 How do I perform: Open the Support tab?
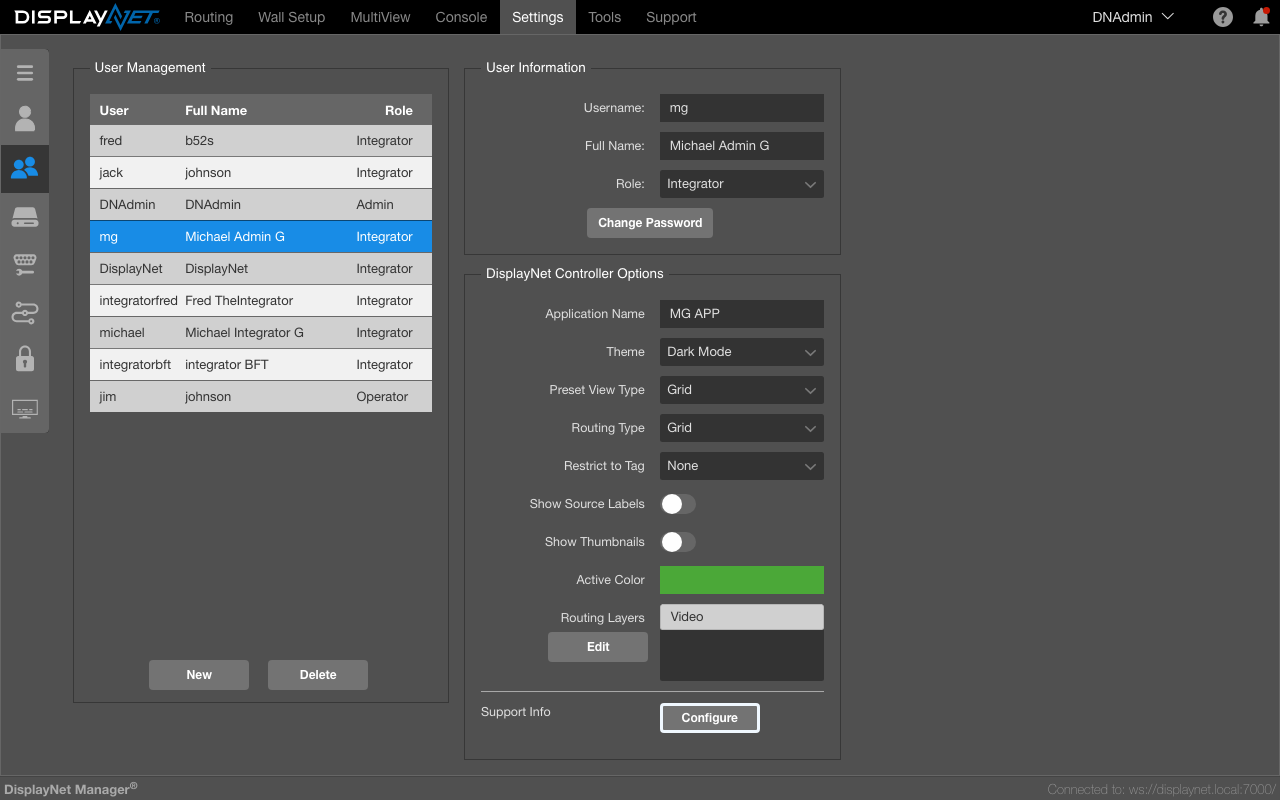pos(671,17)
